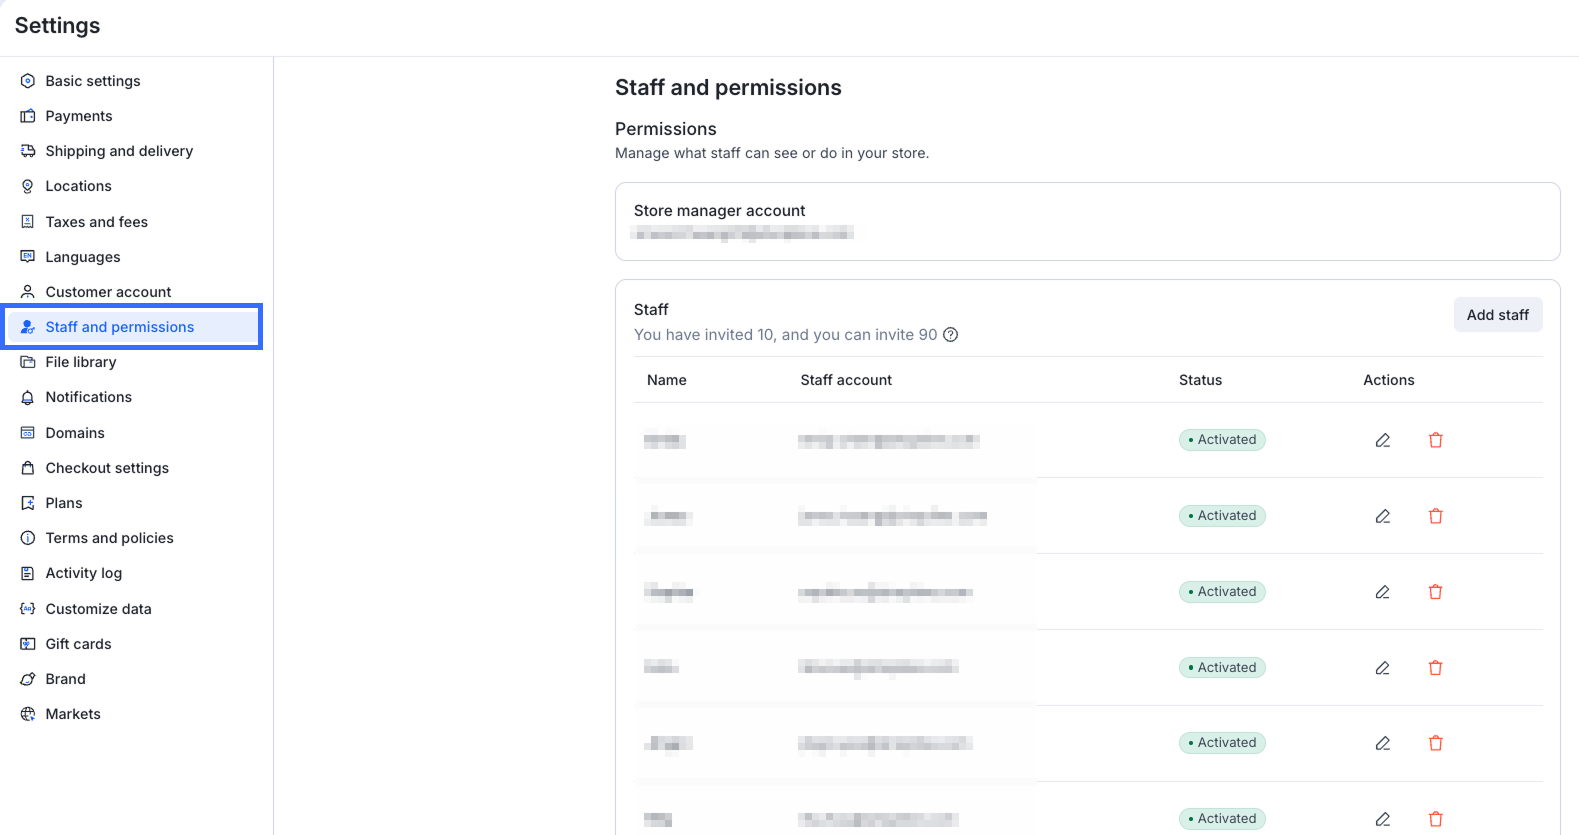Click the Payments sidebar icon
Screen dimensions: 1579x835
pyautogui.click(x=28, y=116)
